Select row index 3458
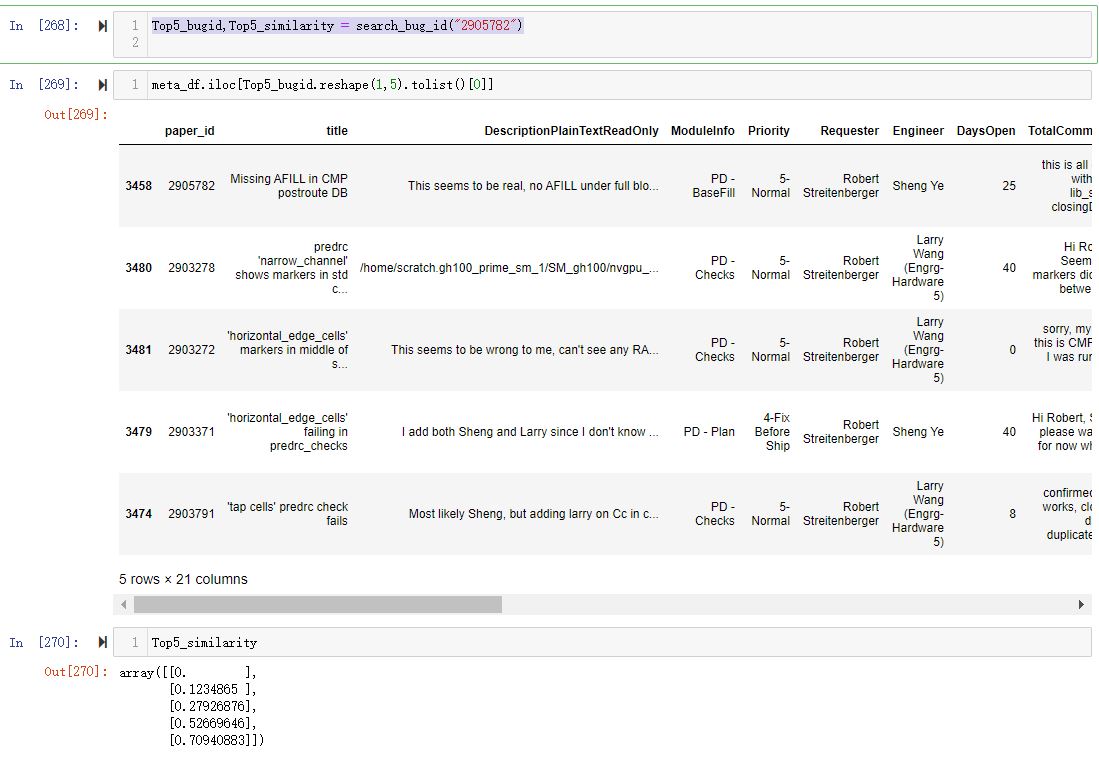1099x761 pixels. [x=139, y=186]
